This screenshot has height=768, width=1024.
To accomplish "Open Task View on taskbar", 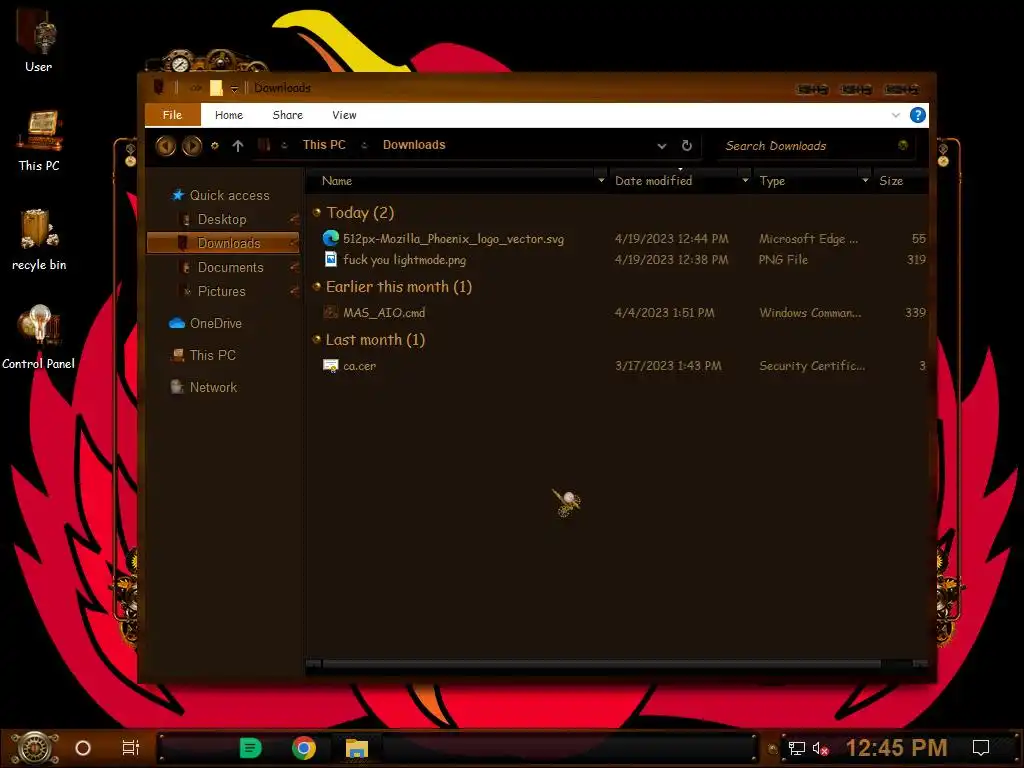I will click(x=131, y=748).
